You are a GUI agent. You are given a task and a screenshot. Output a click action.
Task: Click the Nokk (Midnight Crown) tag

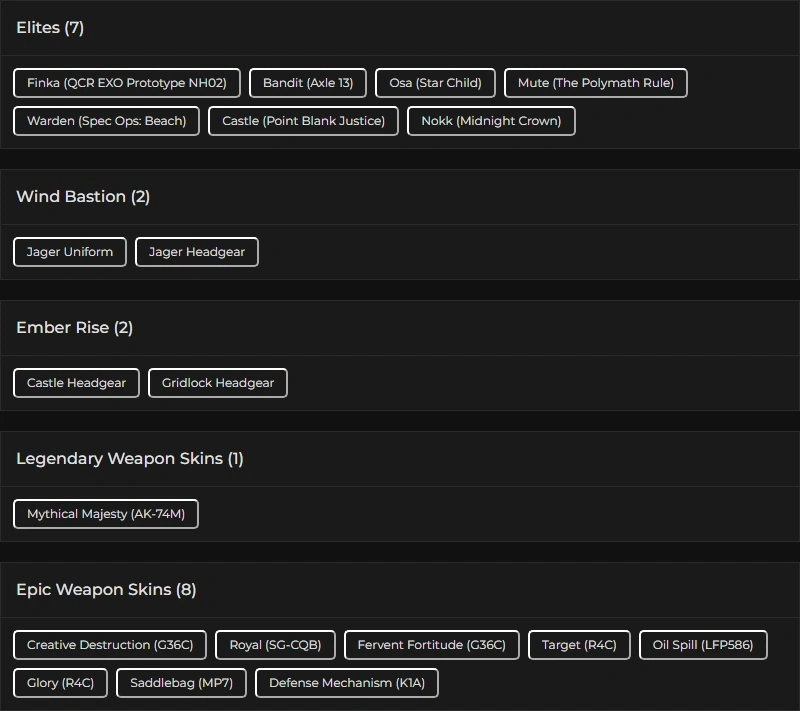click(491, 121)
